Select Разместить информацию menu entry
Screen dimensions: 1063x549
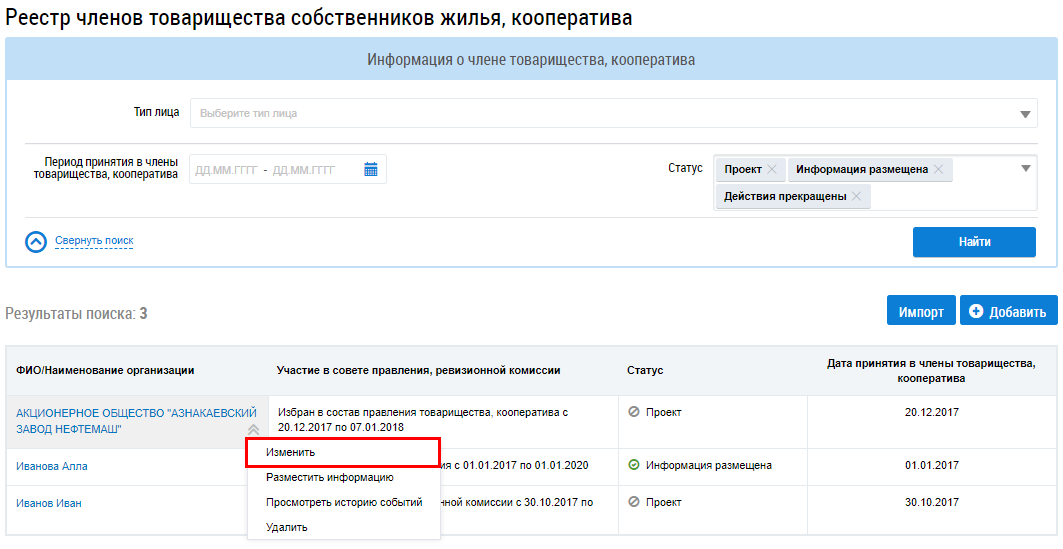coord(344,477)
